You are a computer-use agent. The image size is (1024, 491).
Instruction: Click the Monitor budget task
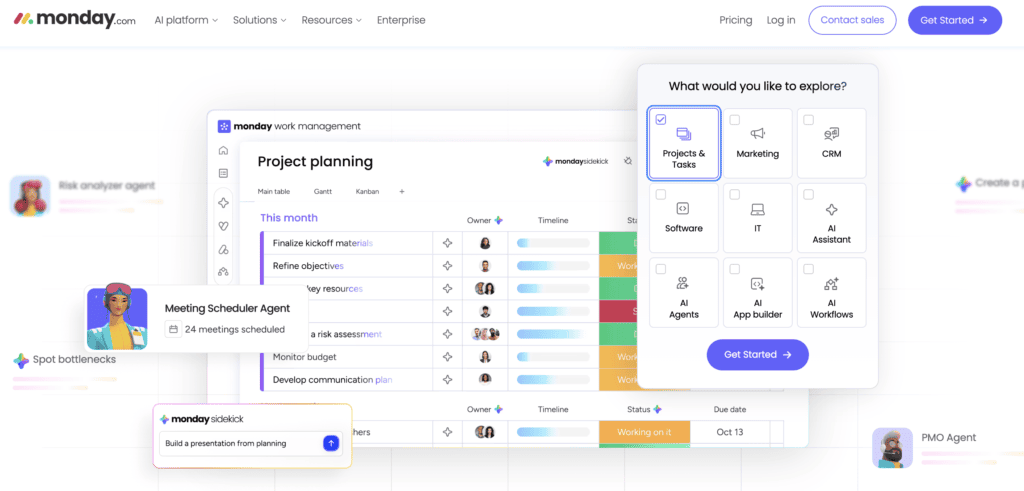coord(304,357)
